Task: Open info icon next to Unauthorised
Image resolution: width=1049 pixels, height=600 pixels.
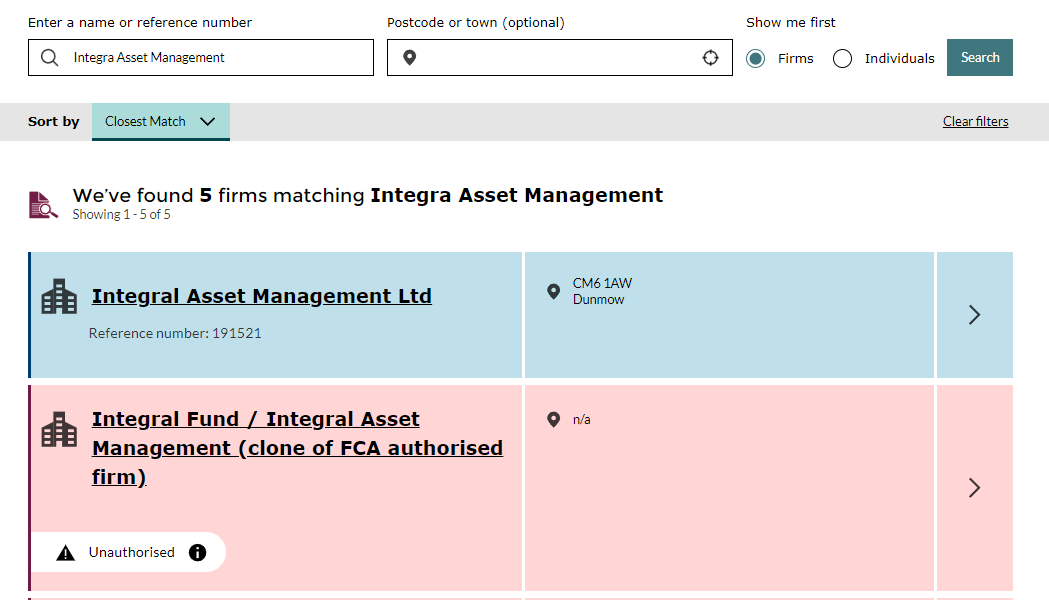Action: [x=197, y=553]
